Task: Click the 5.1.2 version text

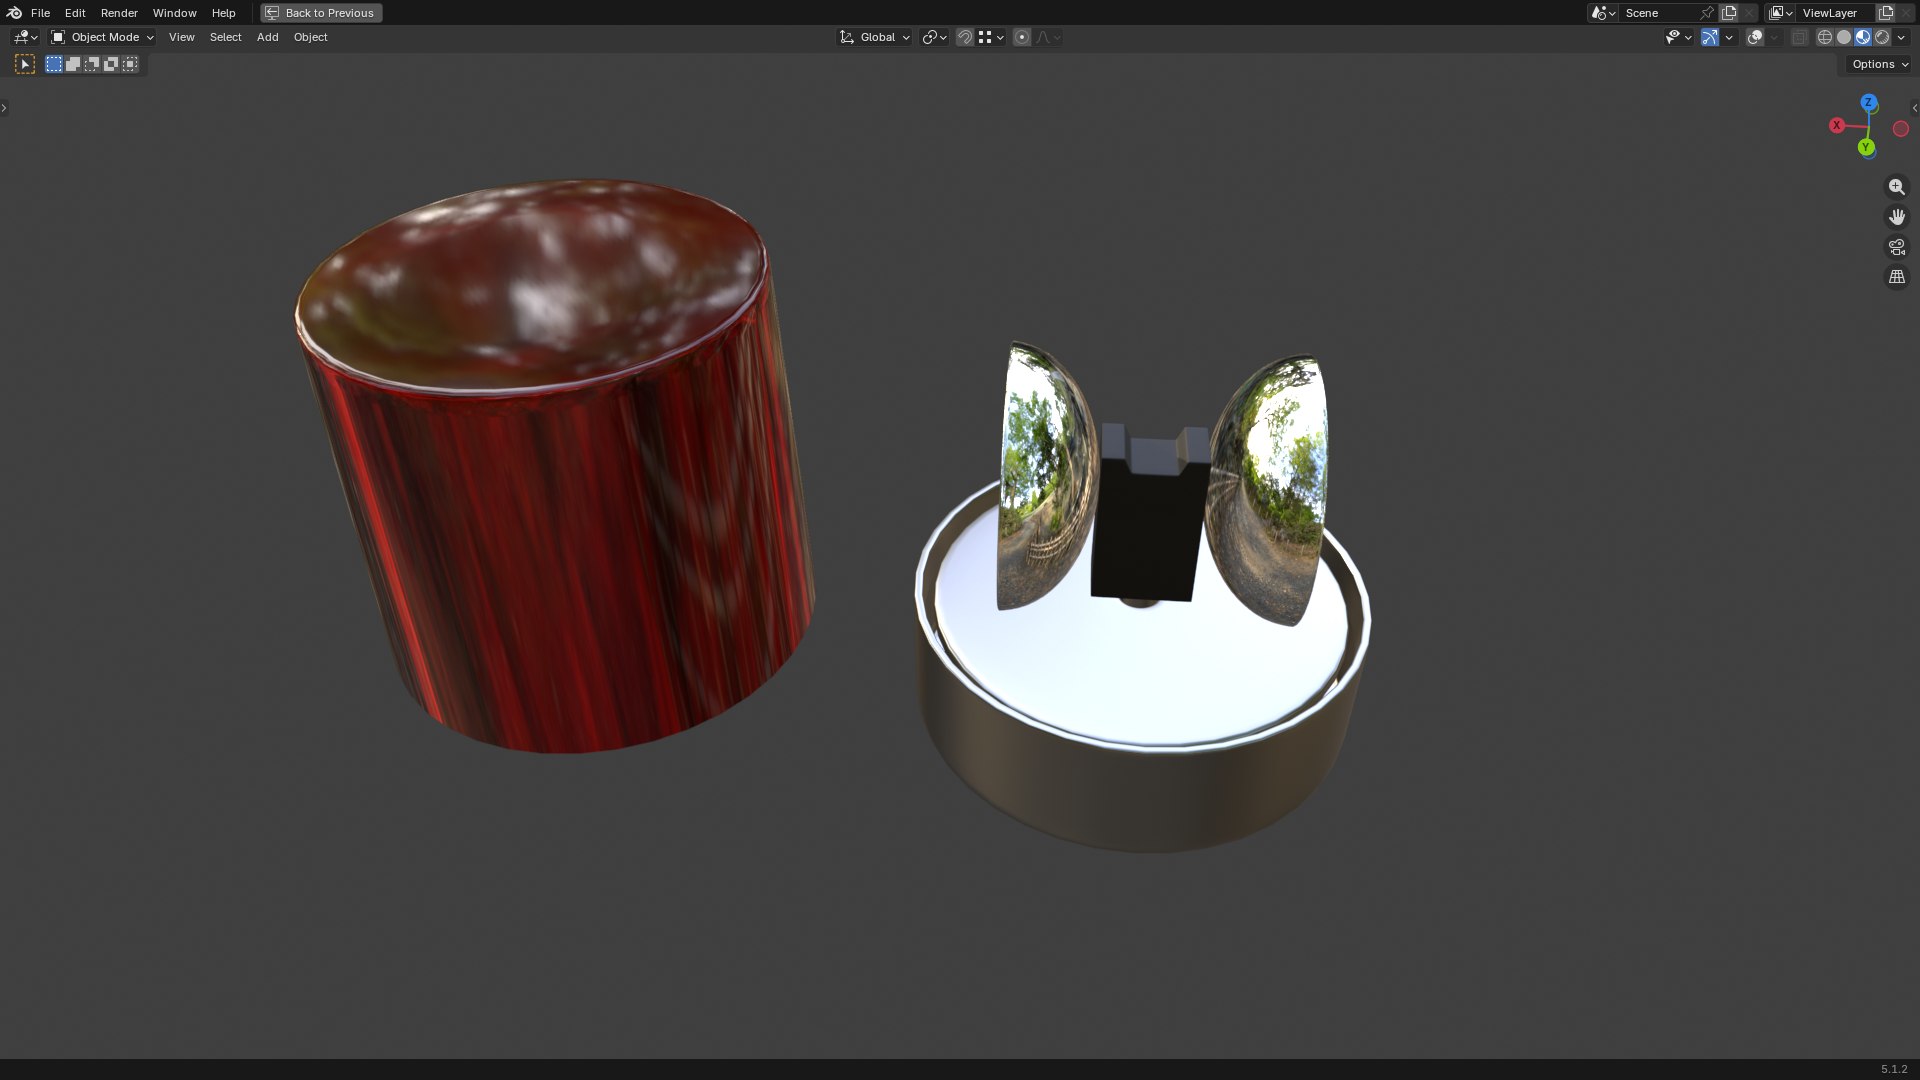Action: (x=1894, y=1069)
